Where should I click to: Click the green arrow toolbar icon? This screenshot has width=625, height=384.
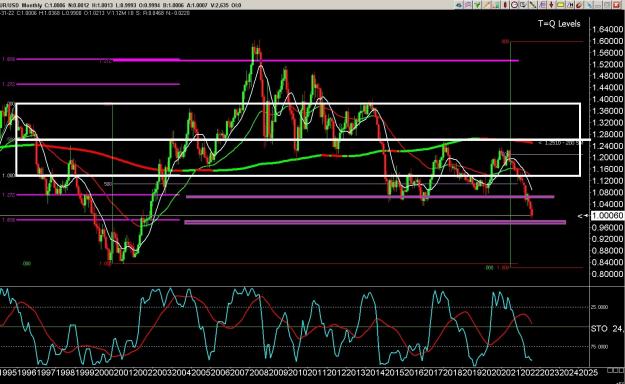pos(477,5)
